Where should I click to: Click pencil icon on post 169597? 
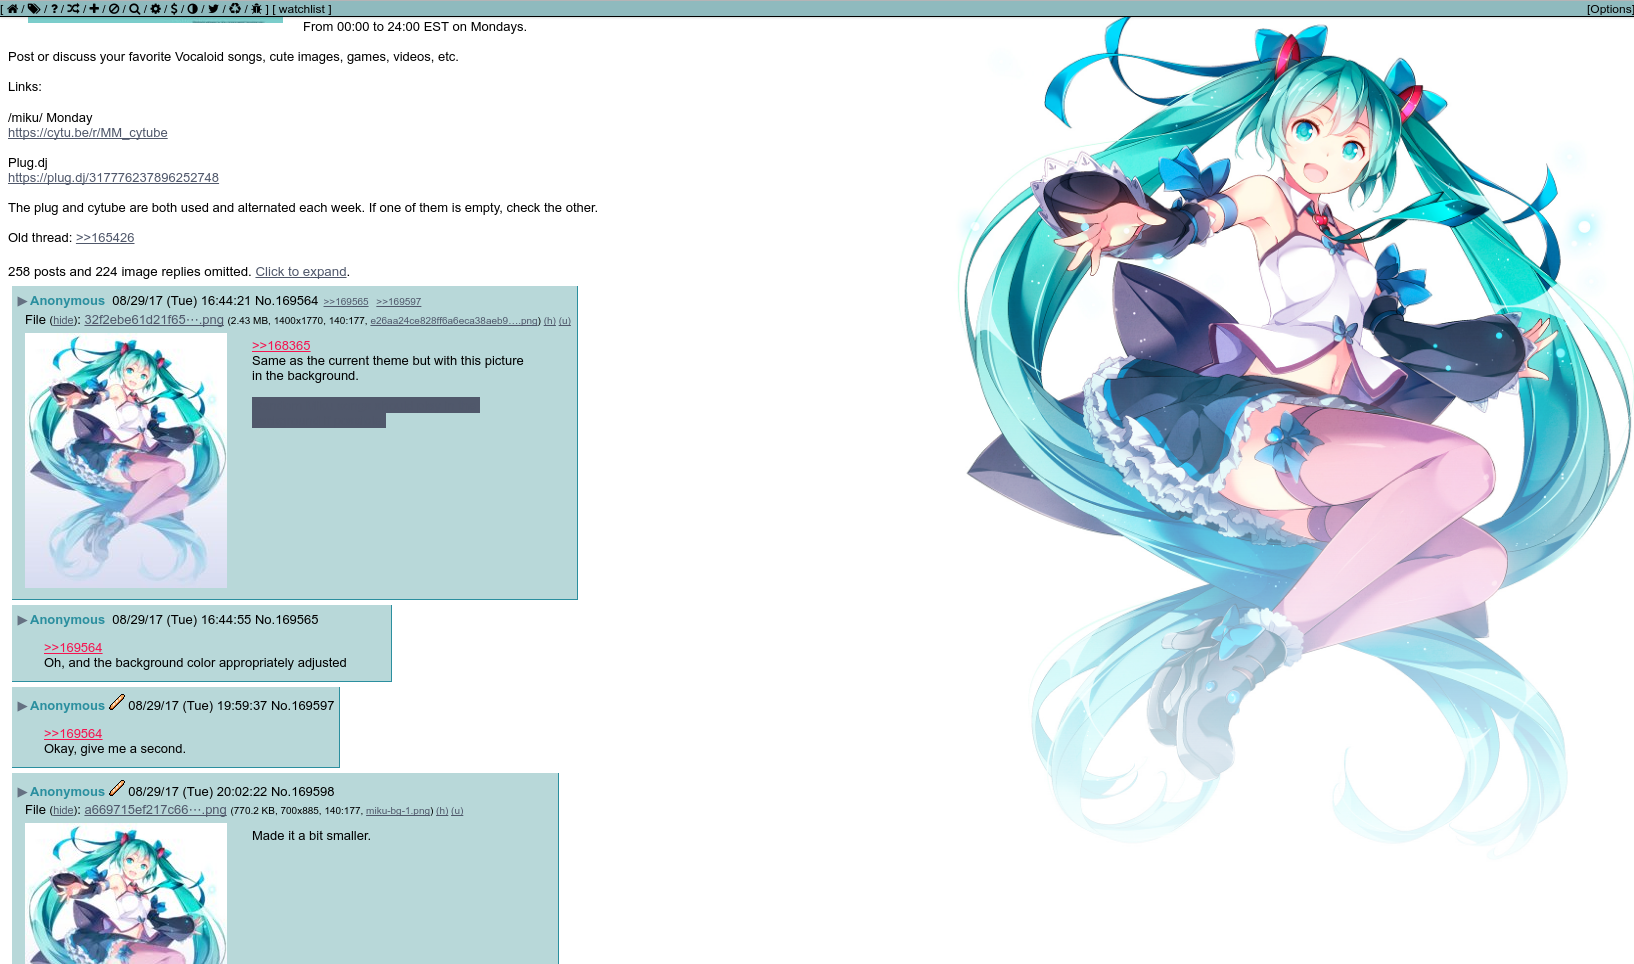117,703
